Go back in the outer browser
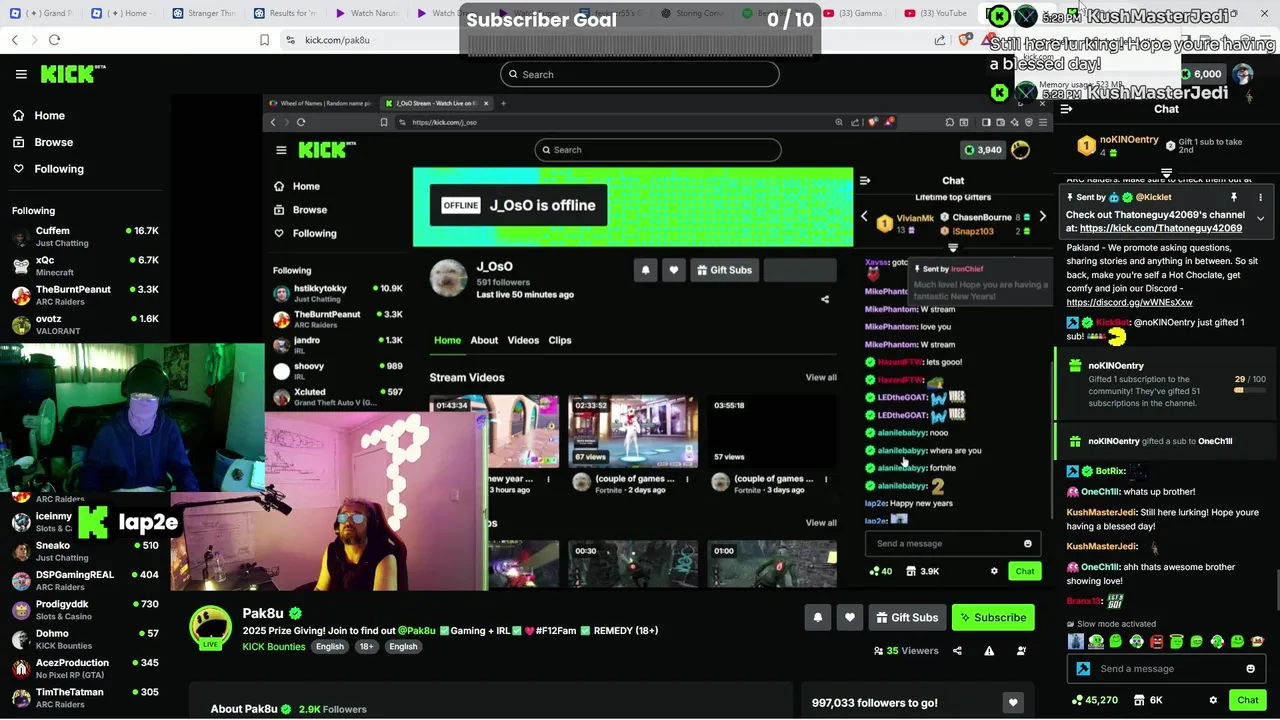The image size is (1280, 720). point(14,40)
